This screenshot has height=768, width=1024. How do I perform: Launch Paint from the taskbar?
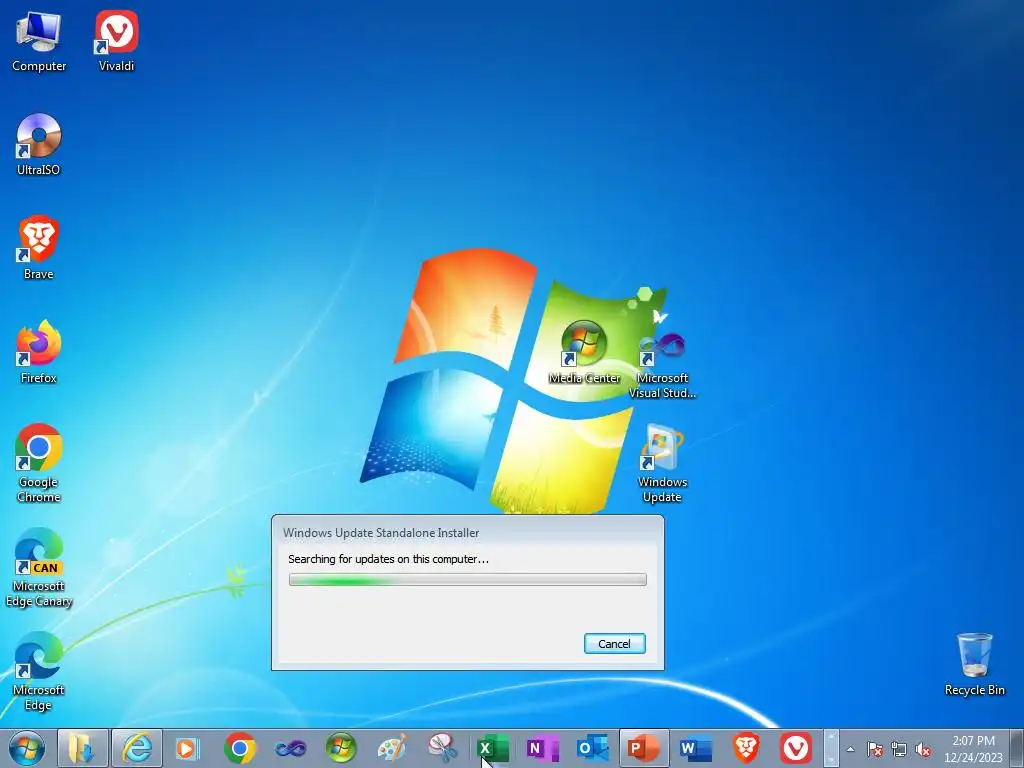click(x=392, y=748)
